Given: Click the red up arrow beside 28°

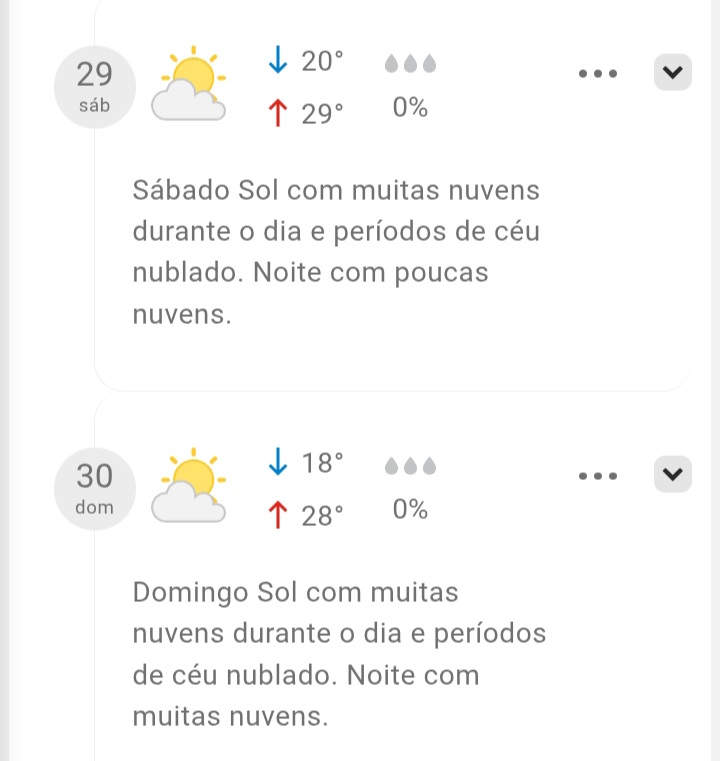Looking at the screenshot, I should [277, 515].
